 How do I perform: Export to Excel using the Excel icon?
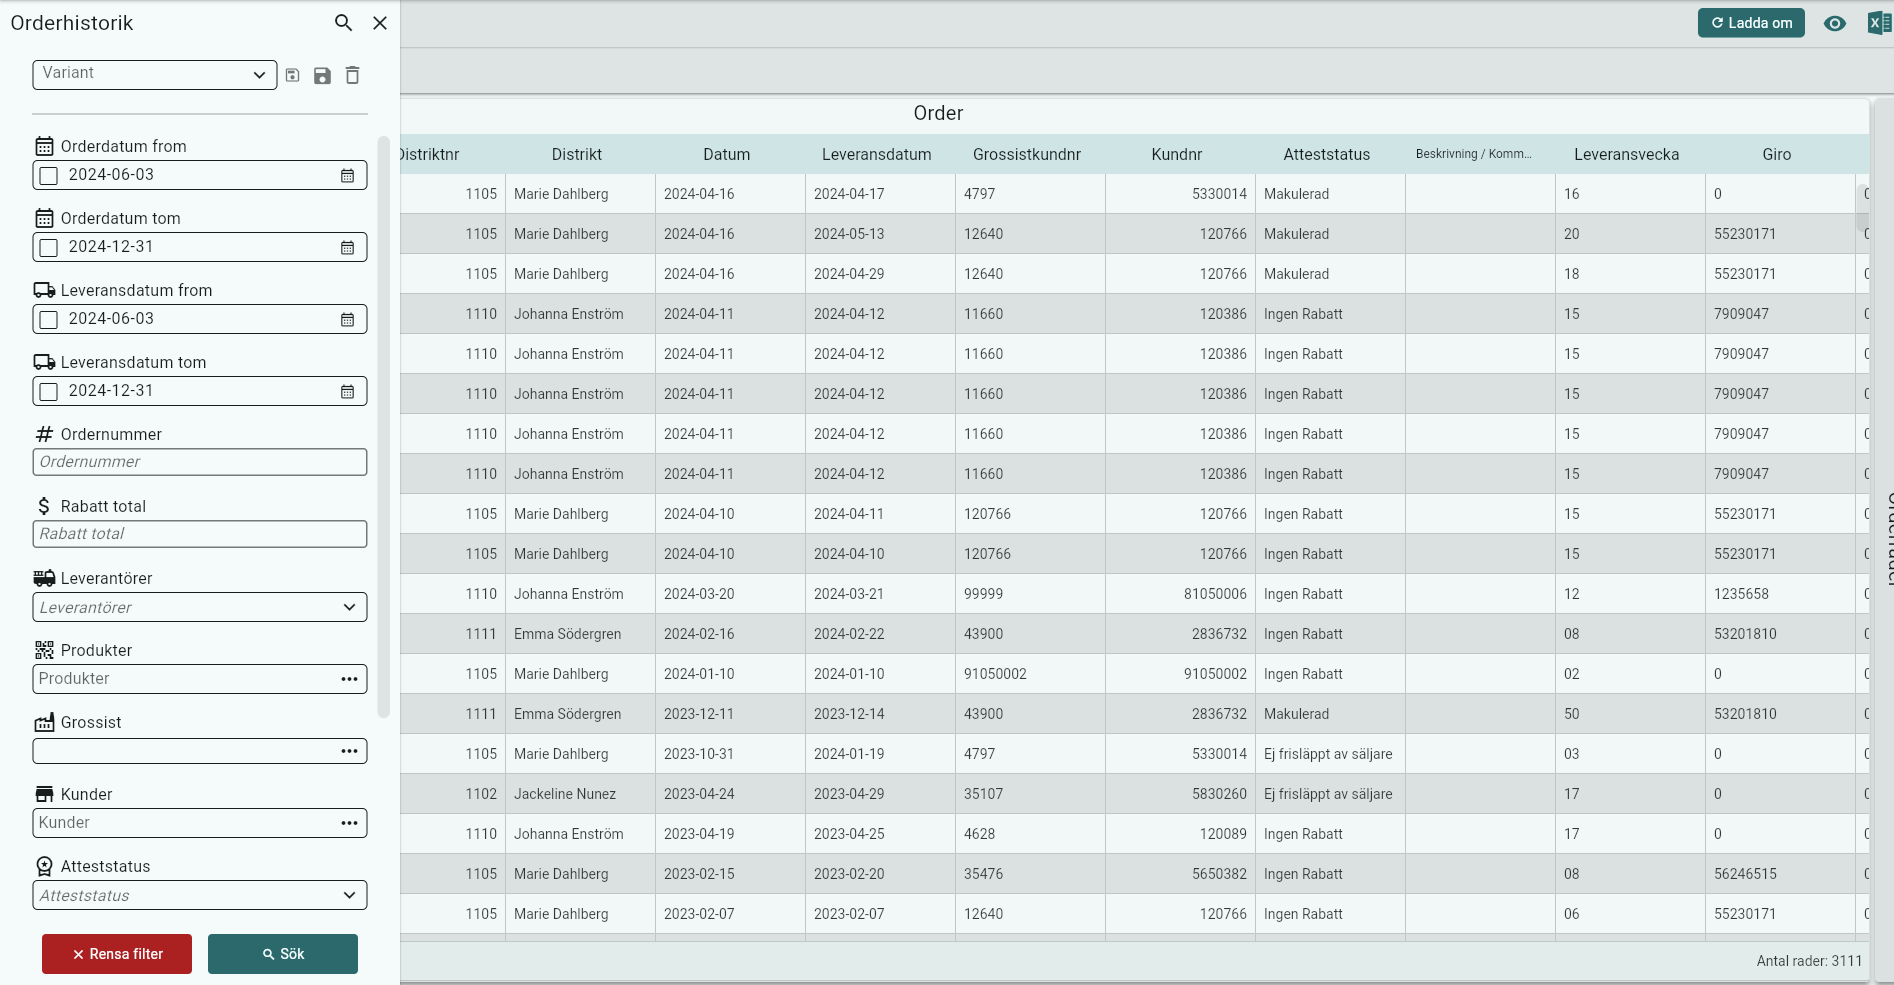click(1879, 23)
